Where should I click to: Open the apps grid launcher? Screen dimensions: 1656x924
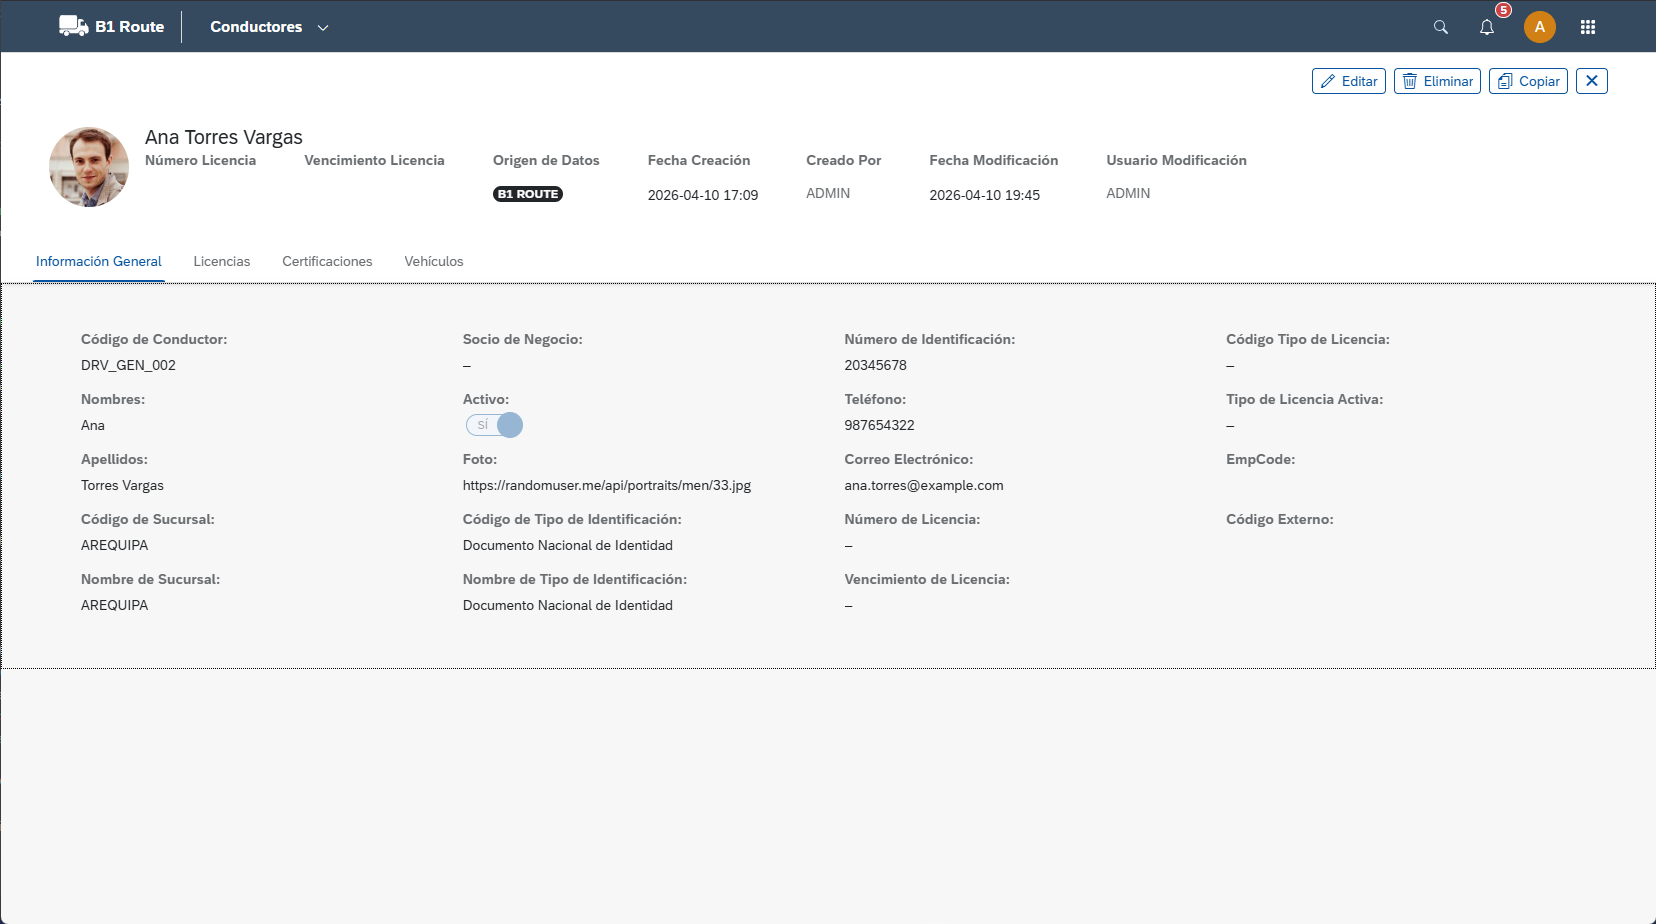[1588, 27]
